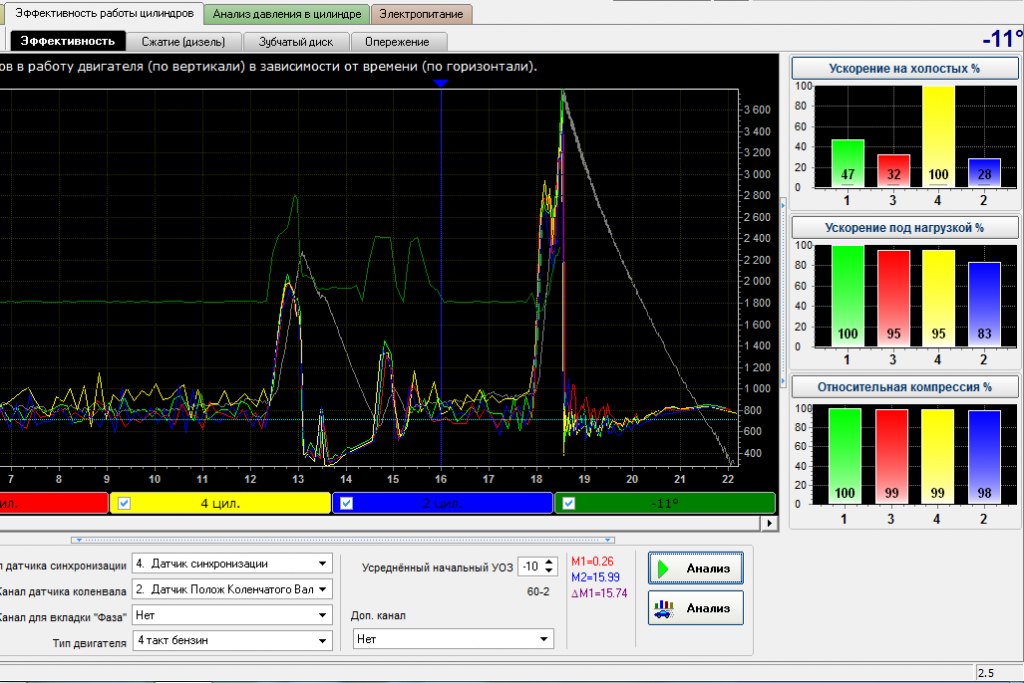
Task: Open the Эффективность работы цилиндров tab
Action: point(104,13)
